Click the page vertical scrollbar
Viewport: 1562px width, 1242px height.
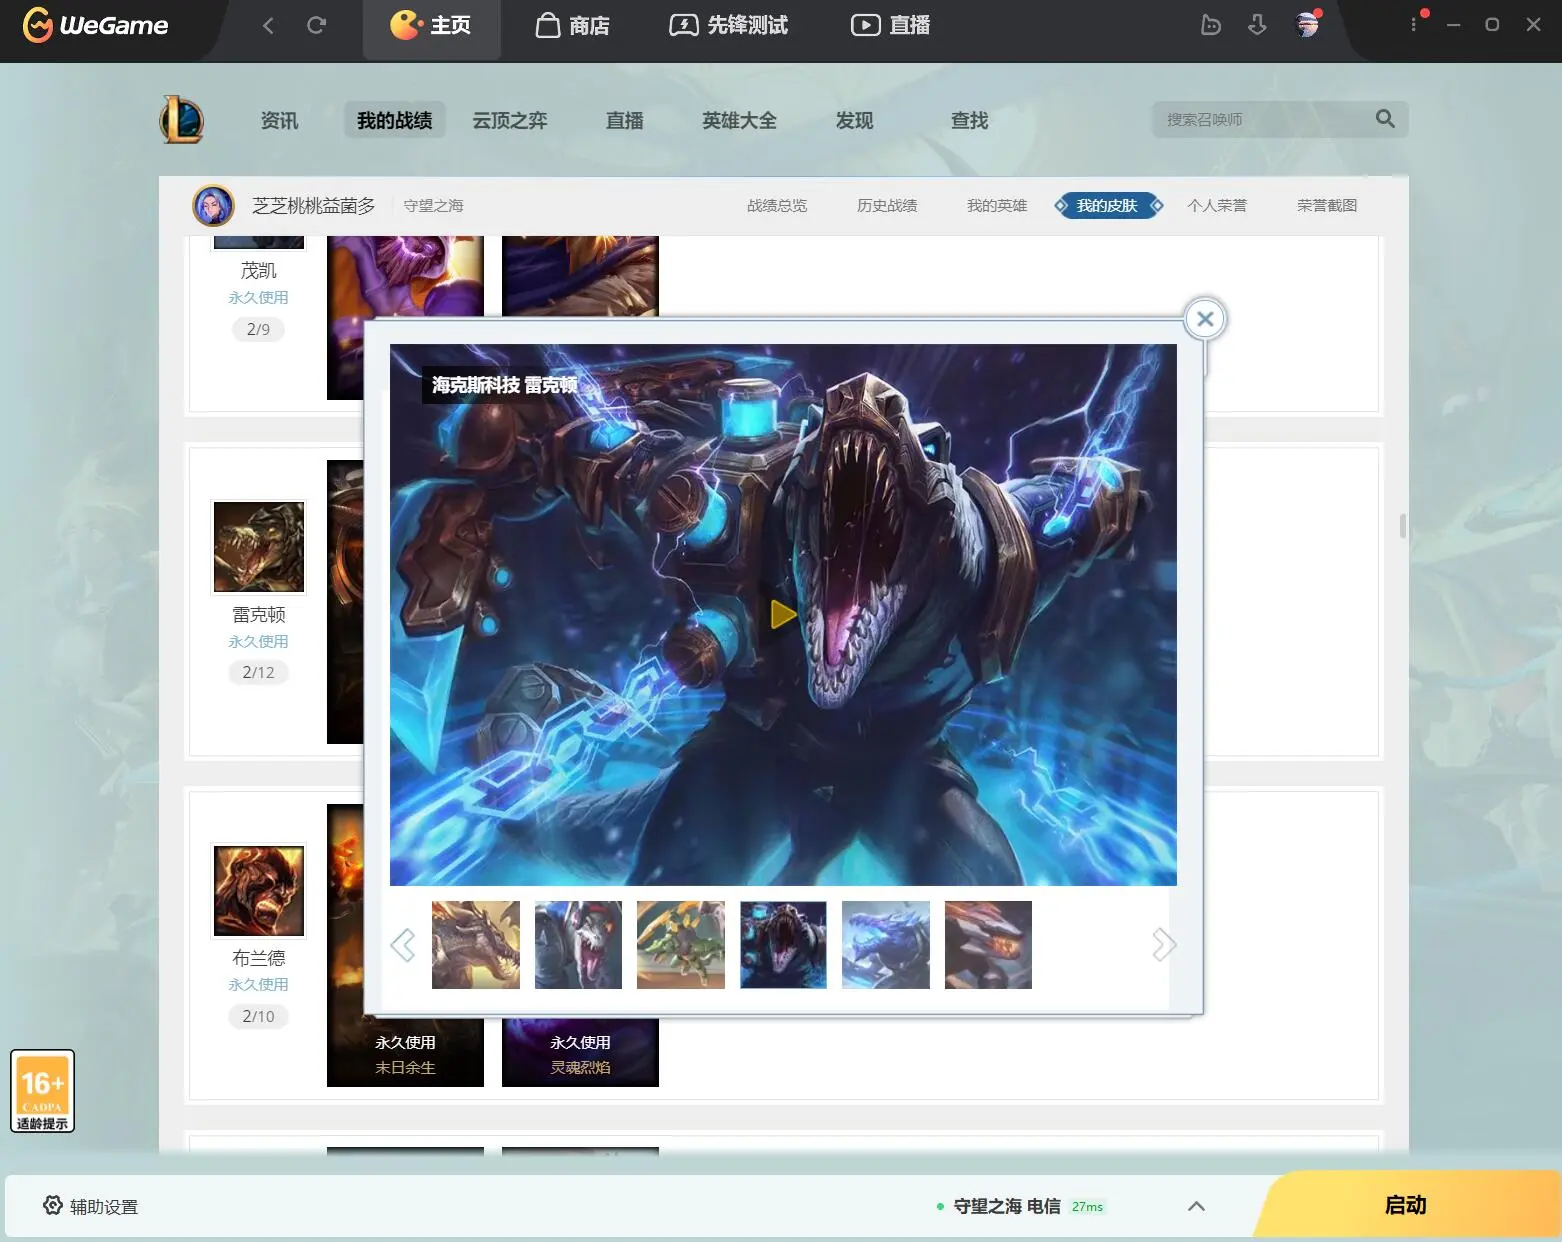1403,526
